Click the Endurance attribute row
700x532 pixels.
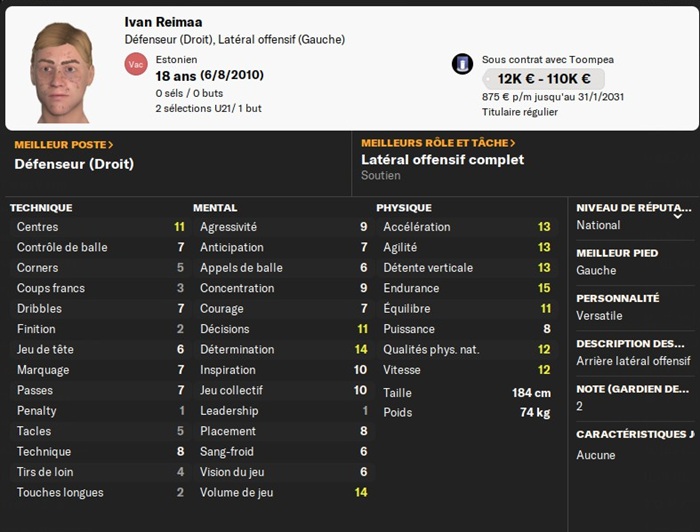point(466,288)
